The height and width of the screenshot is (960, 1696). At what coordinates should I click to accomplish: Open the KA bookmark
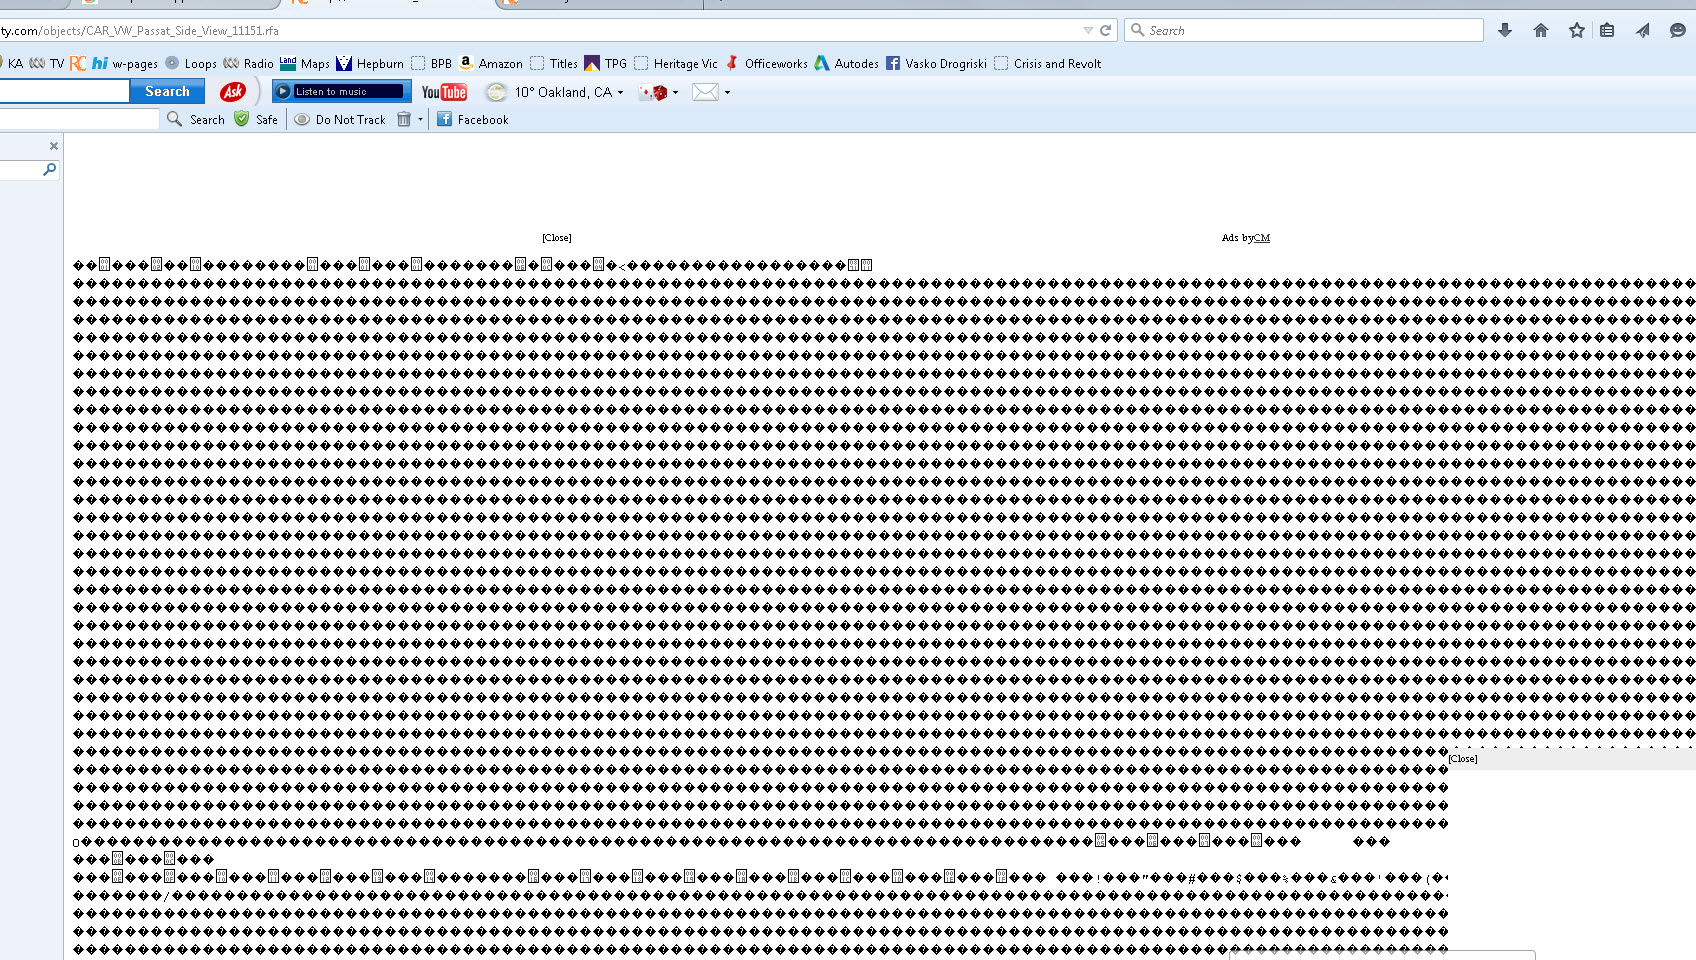click(15, 63)
